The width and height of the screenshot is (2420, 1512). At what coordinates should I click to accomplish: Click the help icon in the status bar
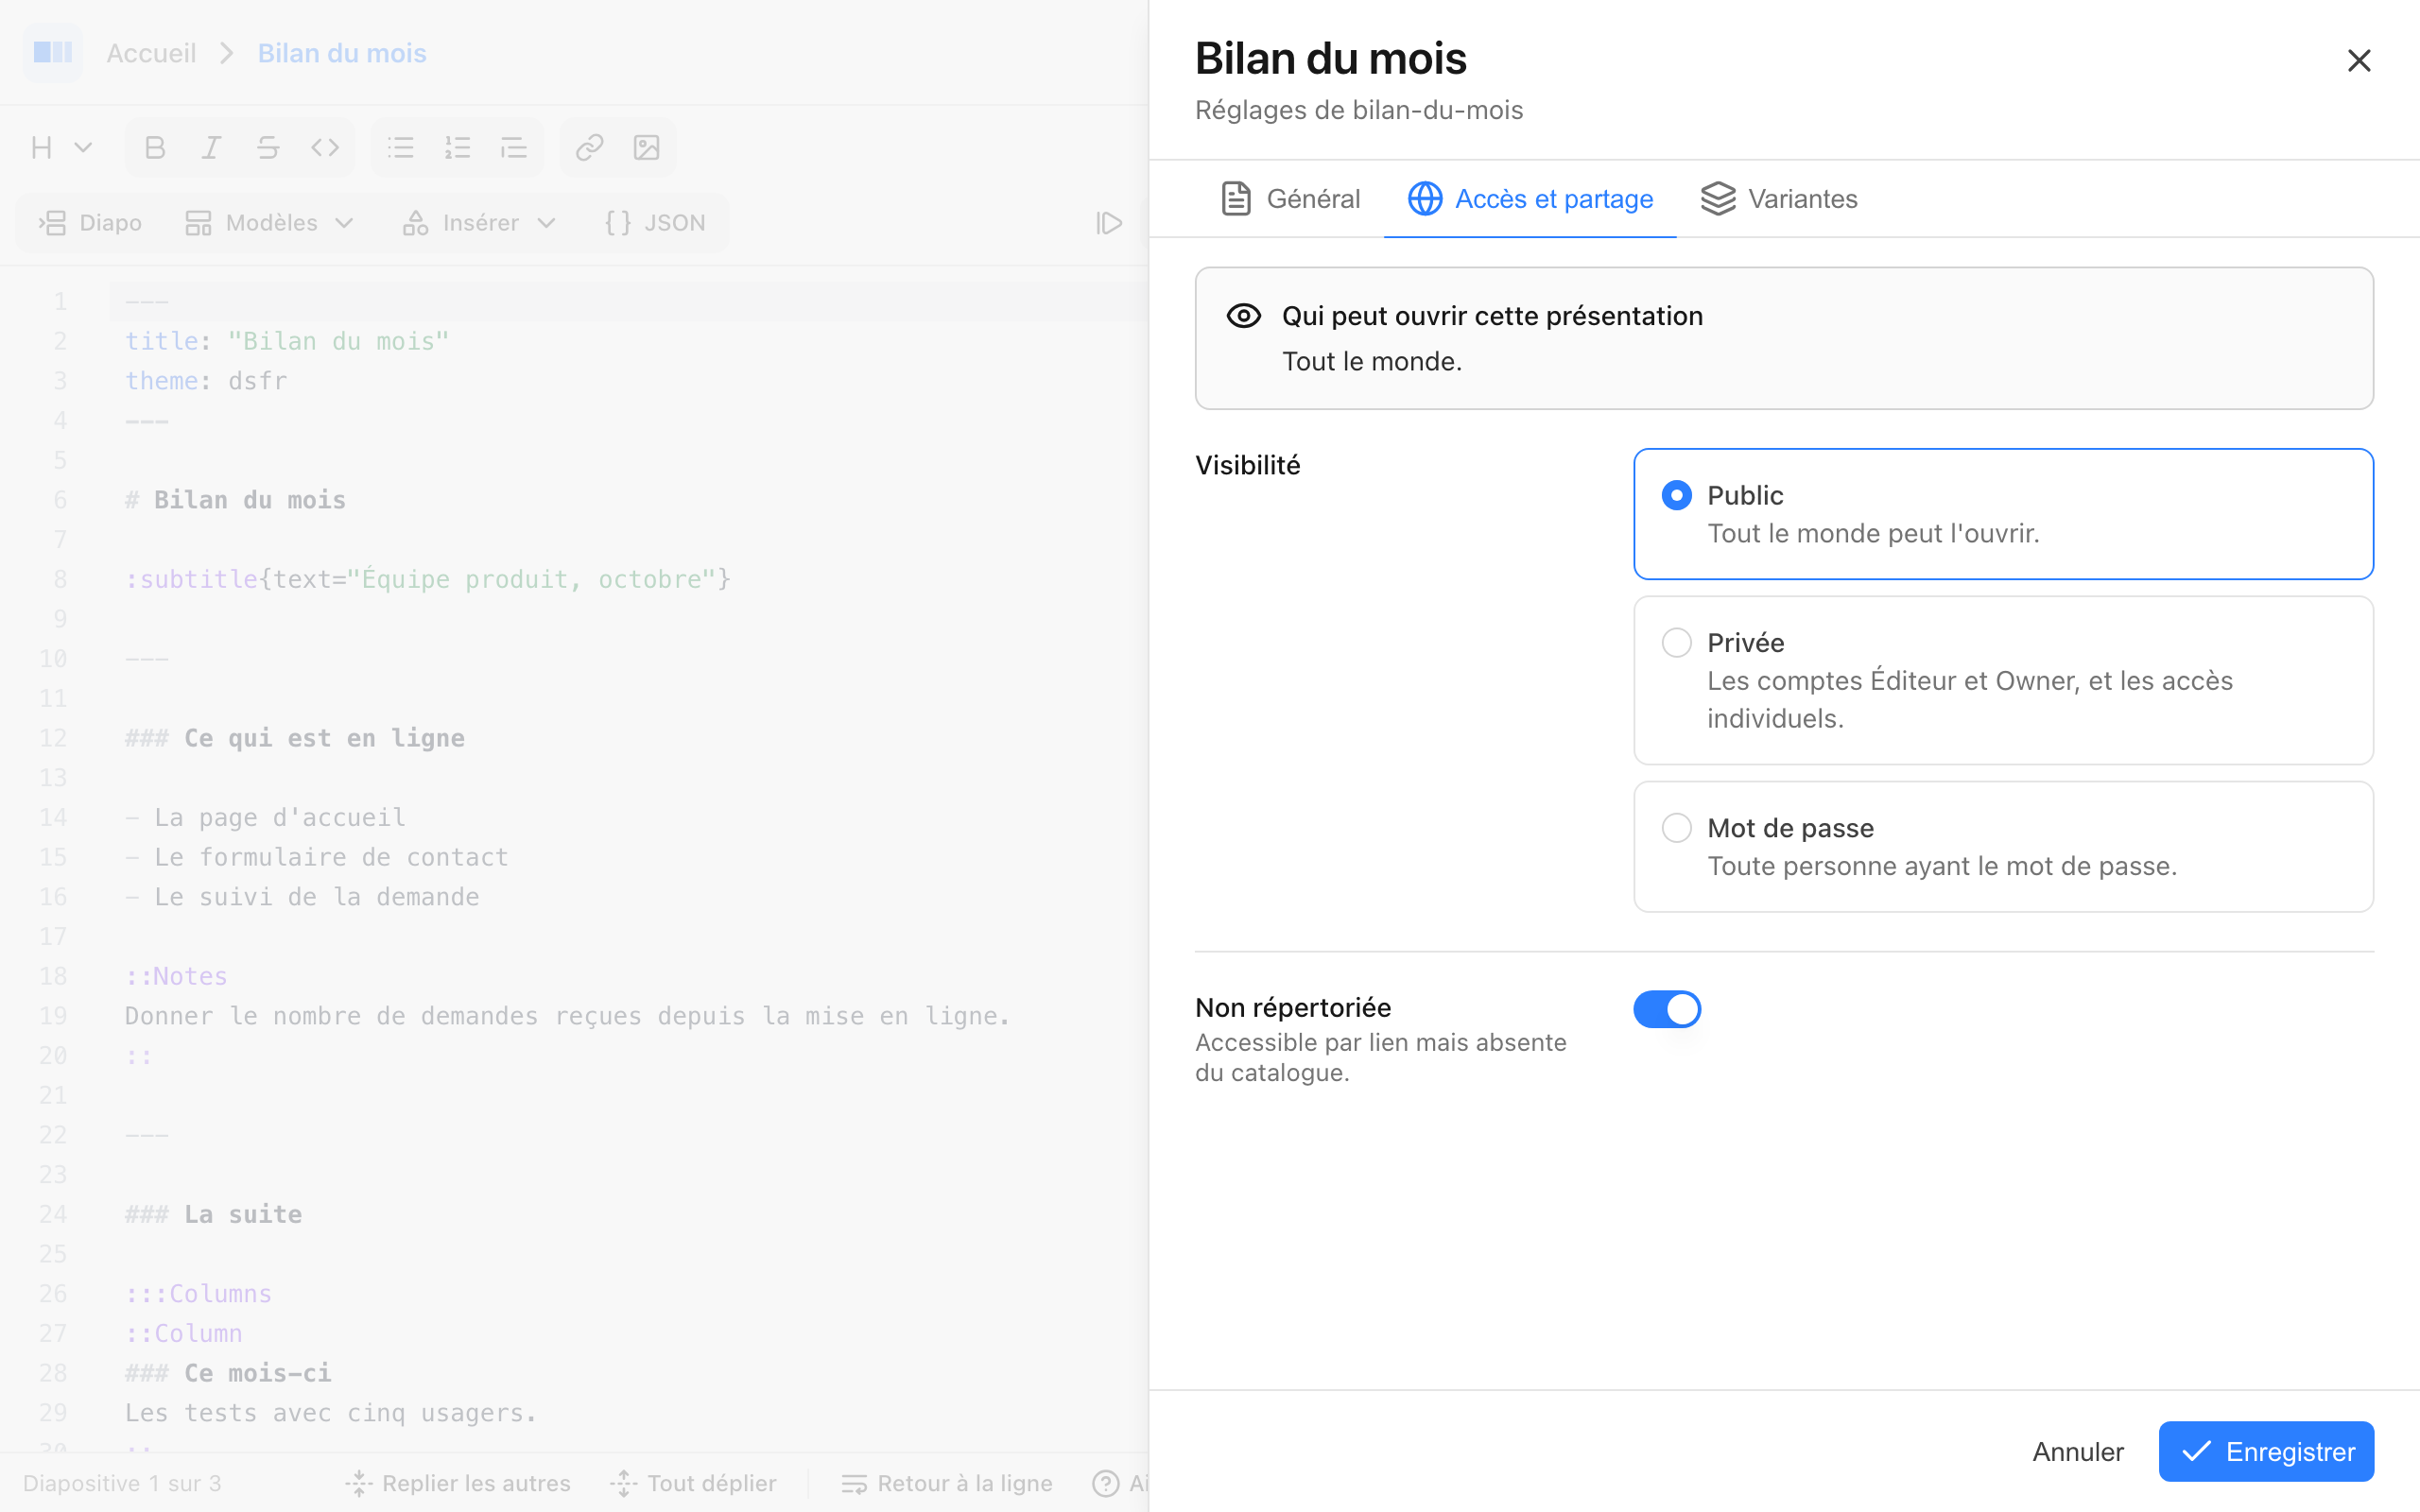pyautogui.click(x=1105, y=1483)
